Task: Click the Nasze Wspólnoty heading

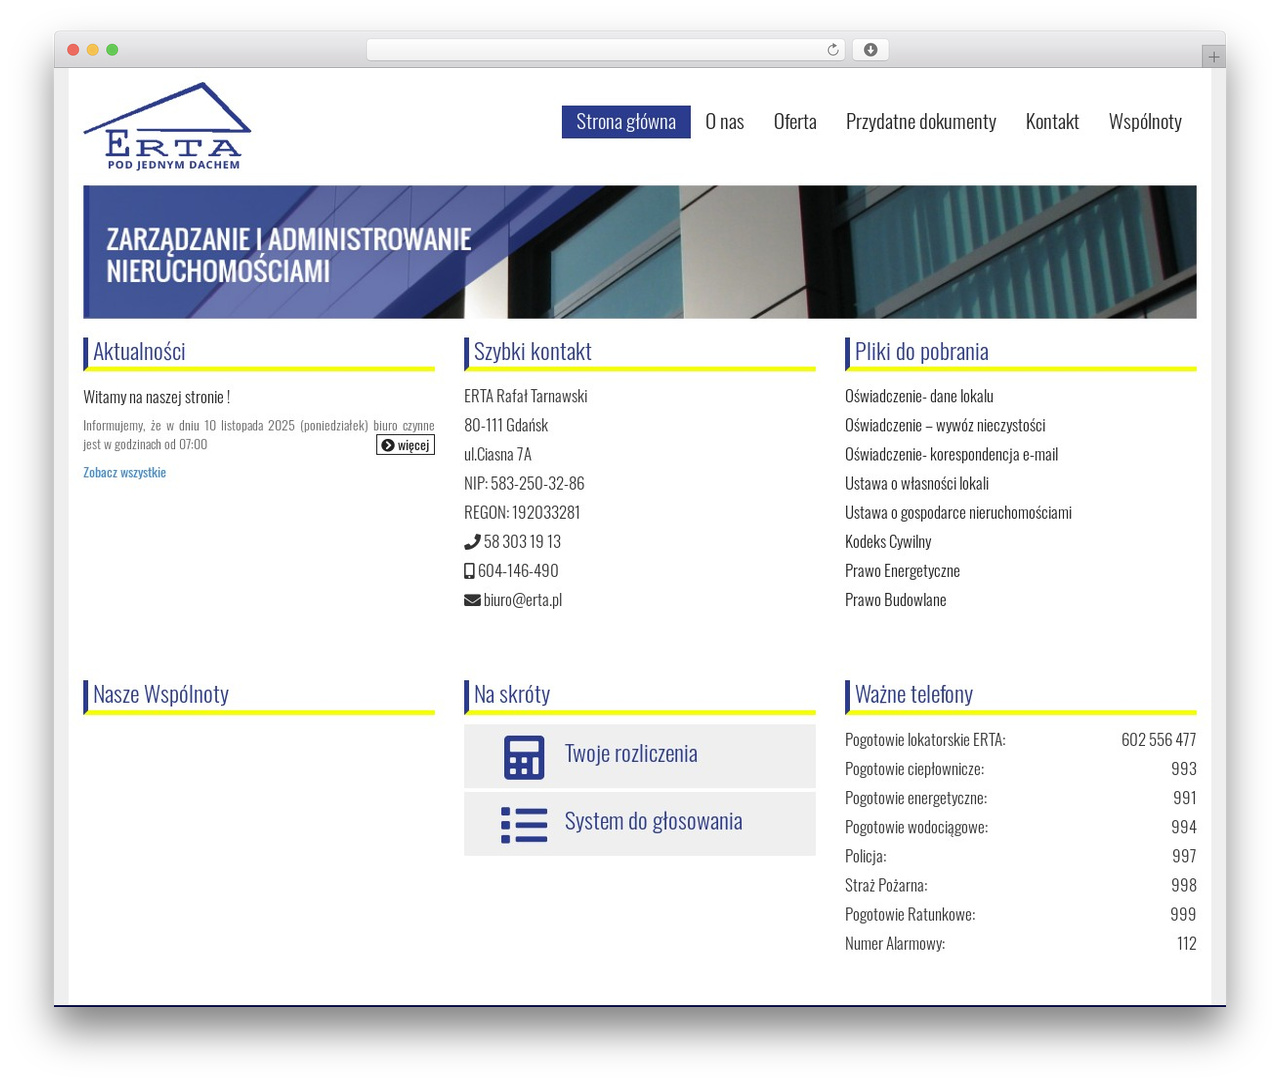Action: pos(161,694)
